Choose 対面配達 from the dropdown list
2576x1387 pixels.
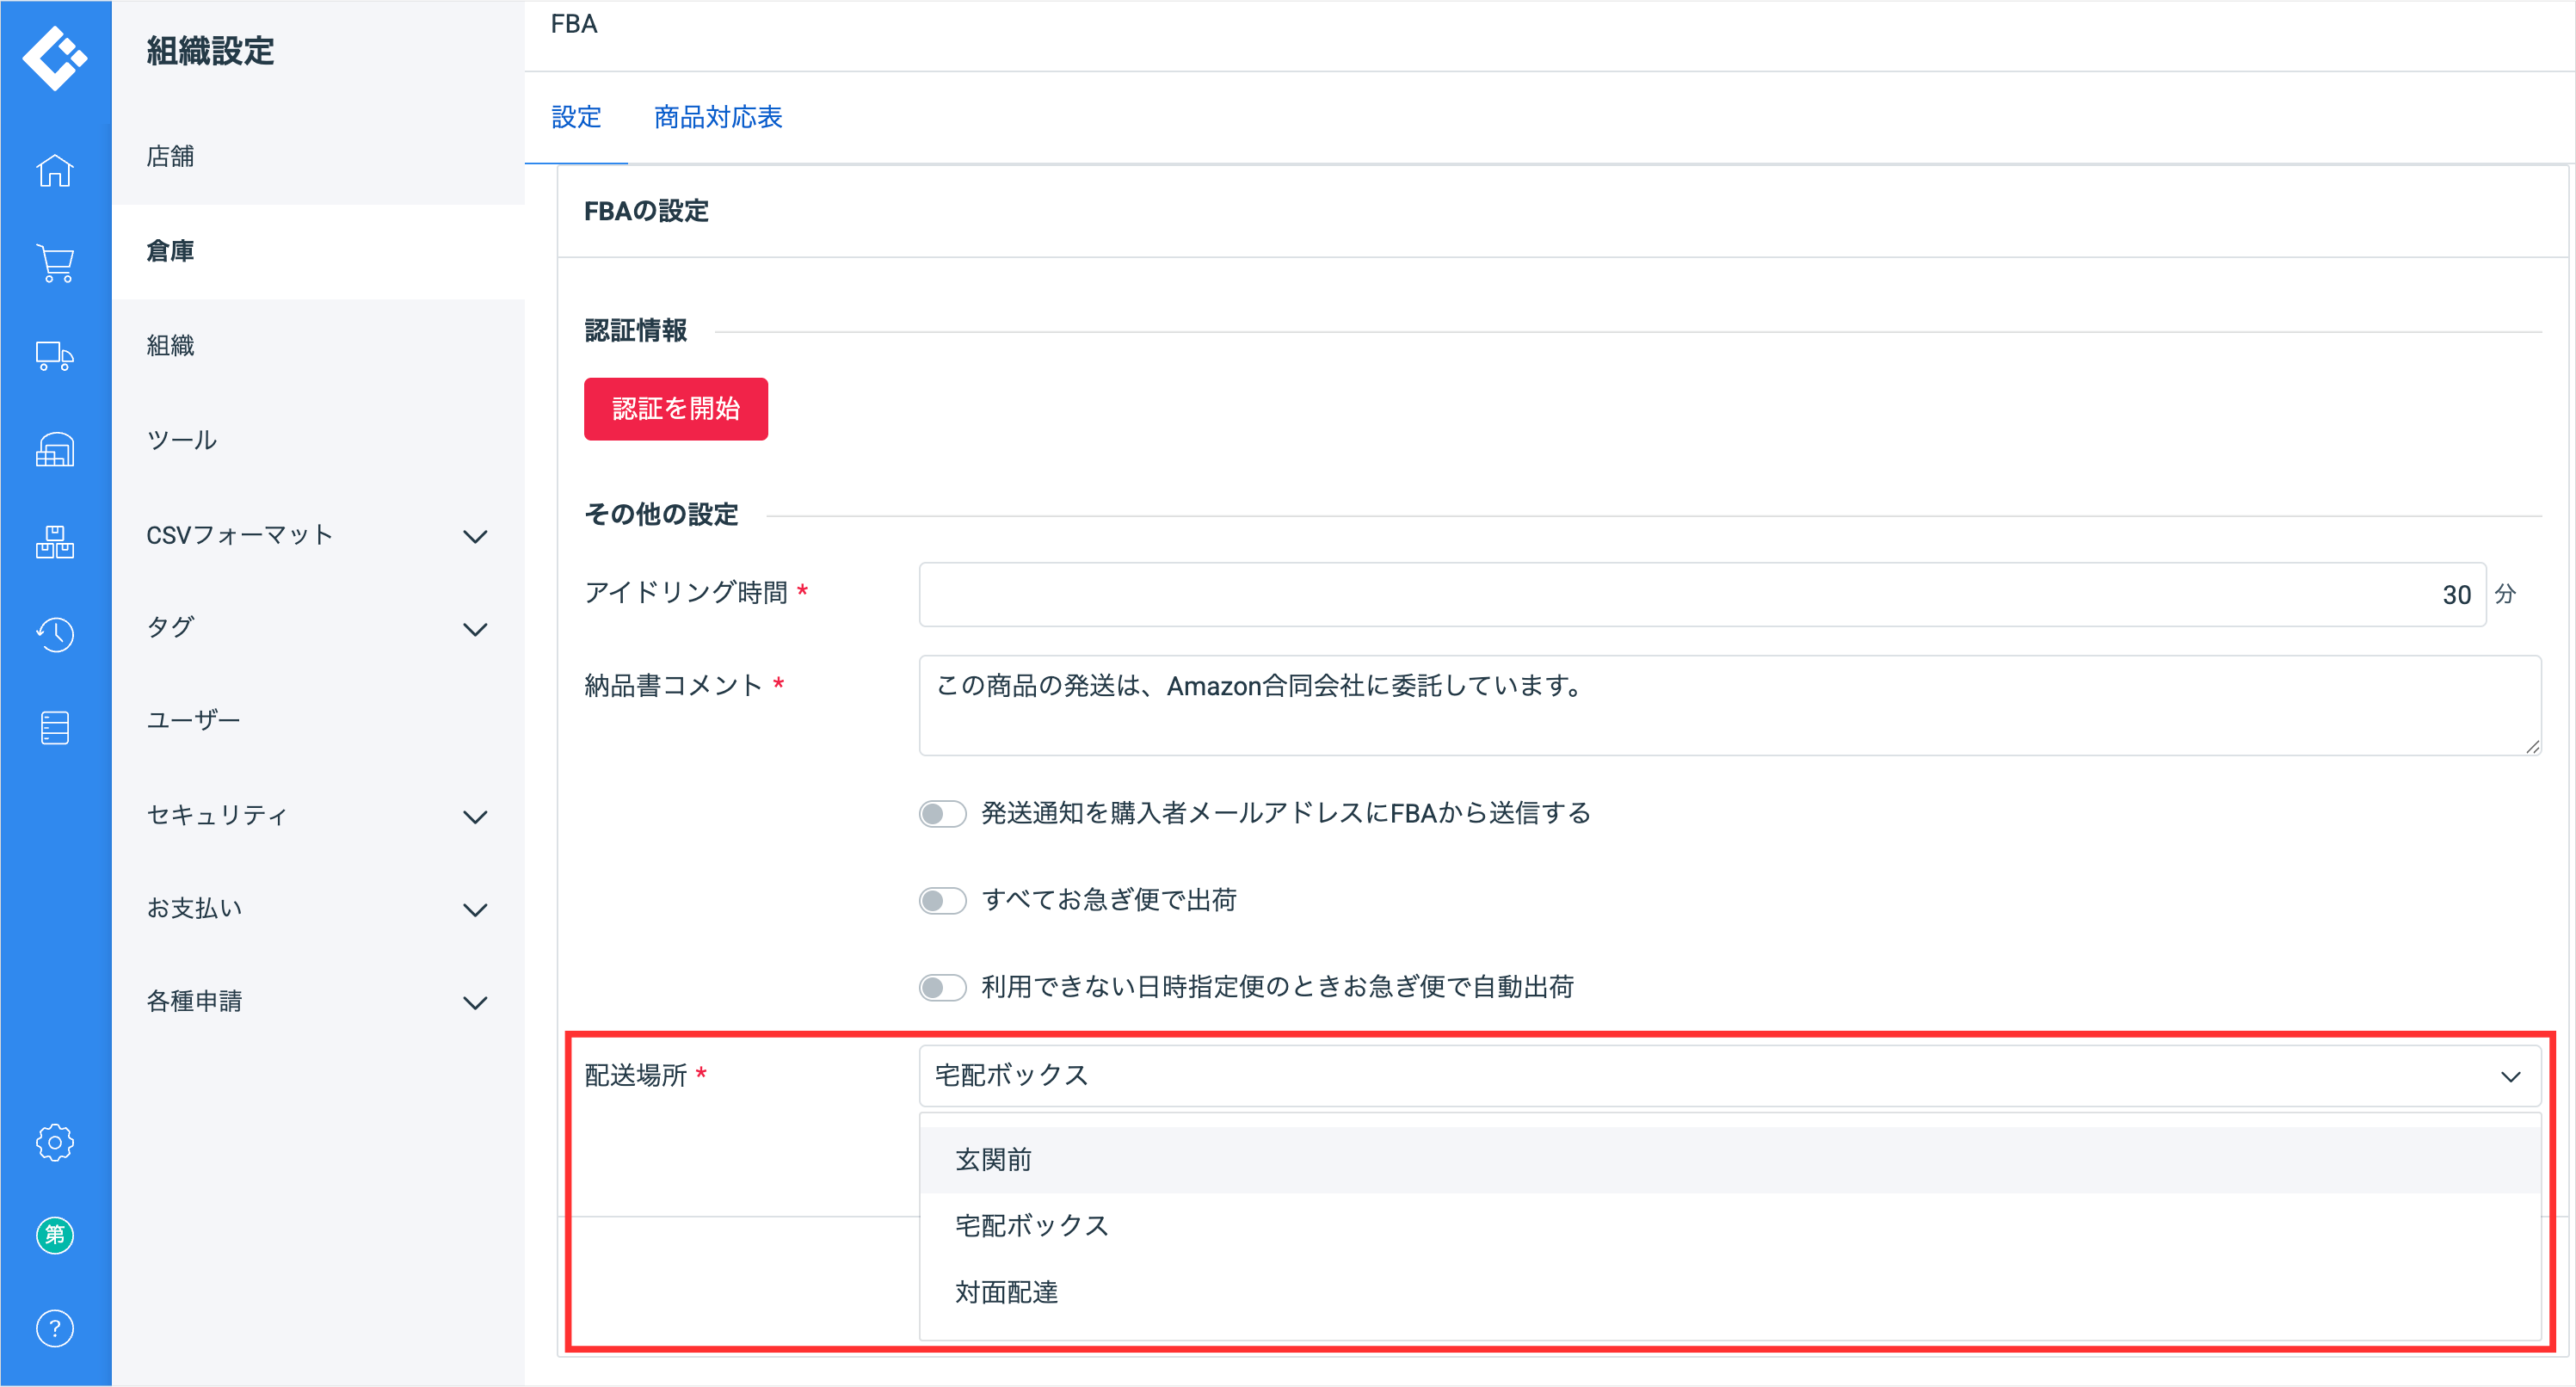[x=1006, y=1293]
